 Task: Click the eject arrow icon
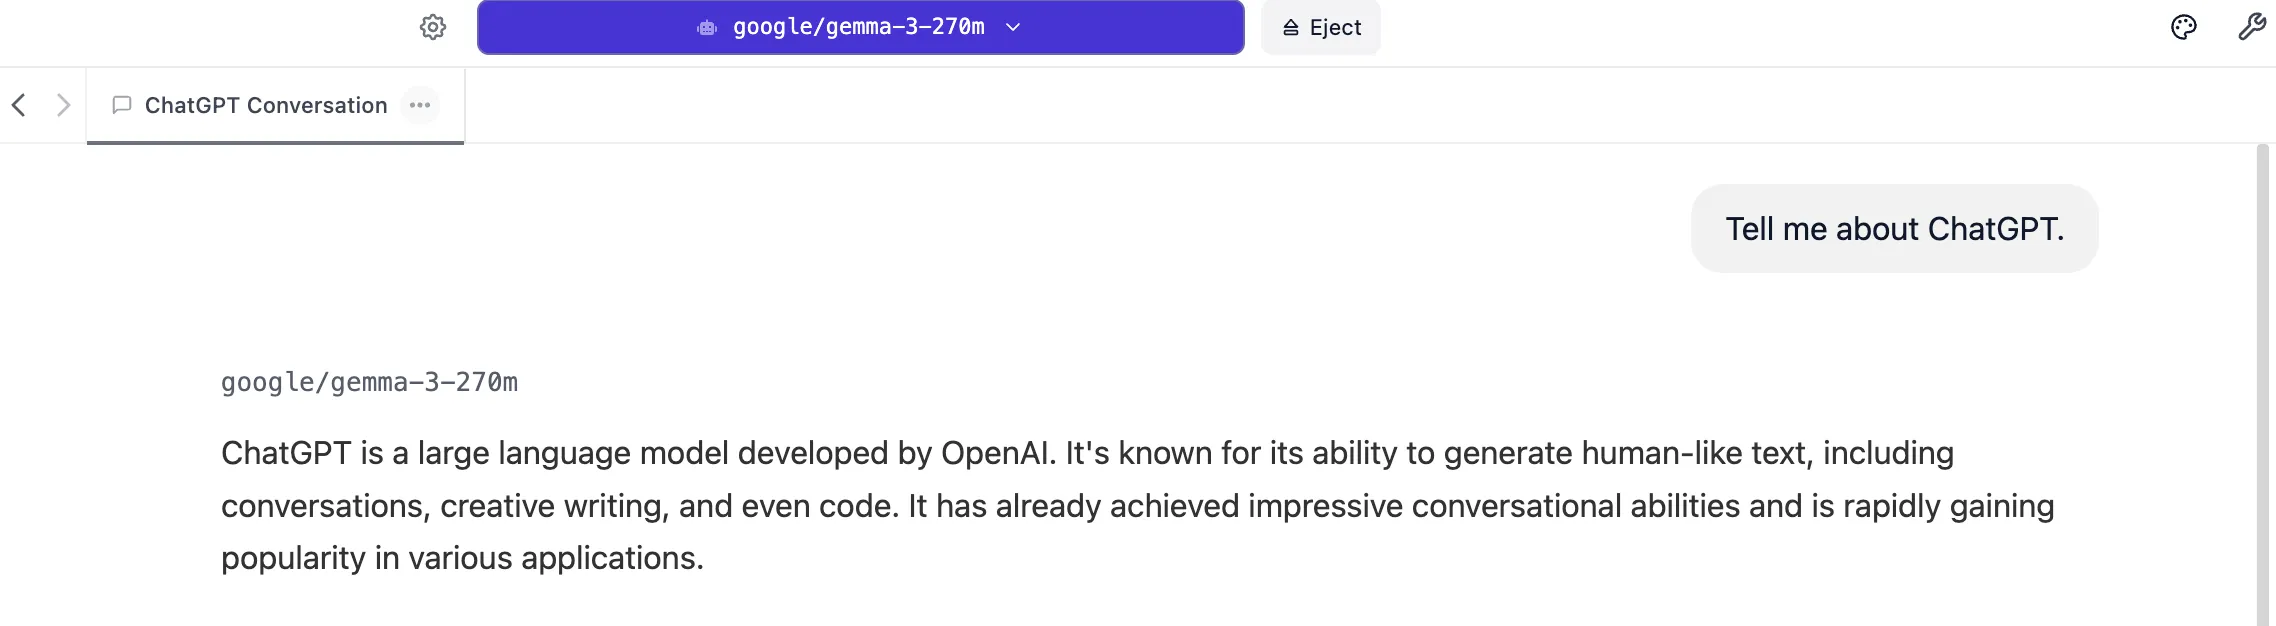click(1291, 28)
